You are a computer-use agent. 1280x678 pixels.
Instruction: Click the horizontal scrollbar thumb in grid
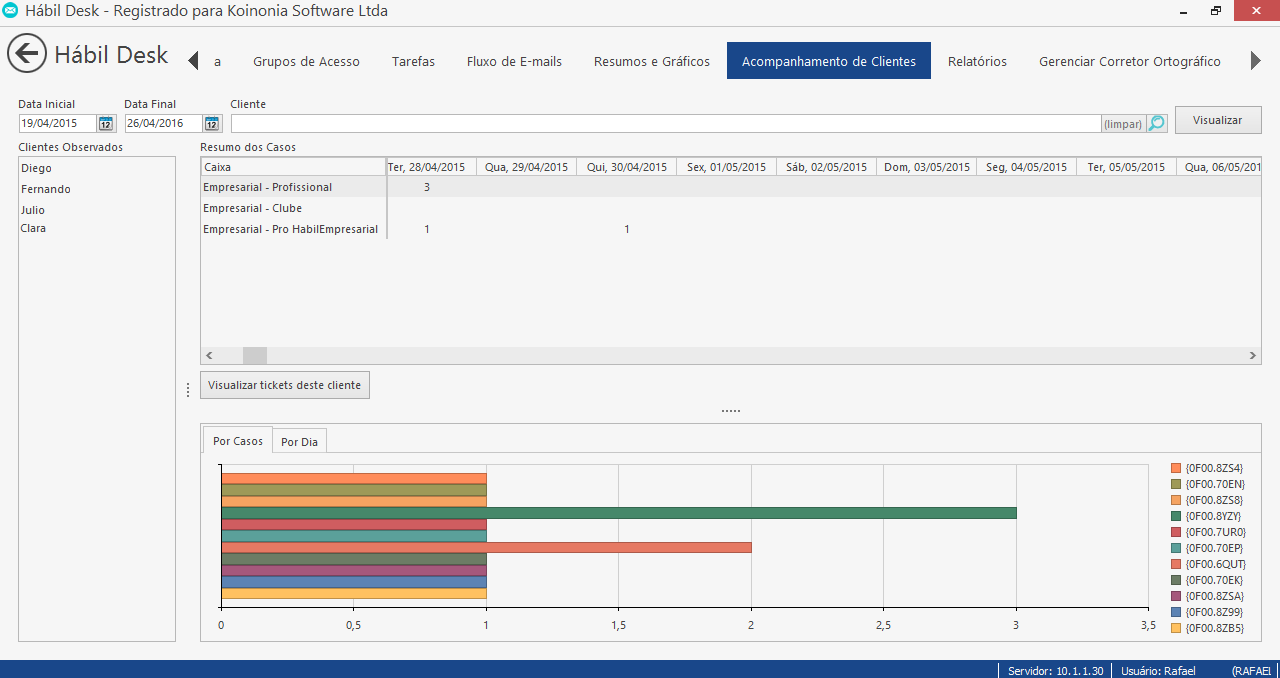tap(255, 355)
